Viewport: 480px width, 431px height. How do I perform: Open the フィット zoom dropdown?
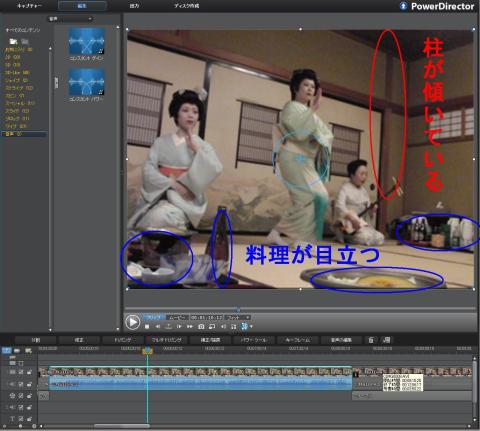click(x=238, y=317)
